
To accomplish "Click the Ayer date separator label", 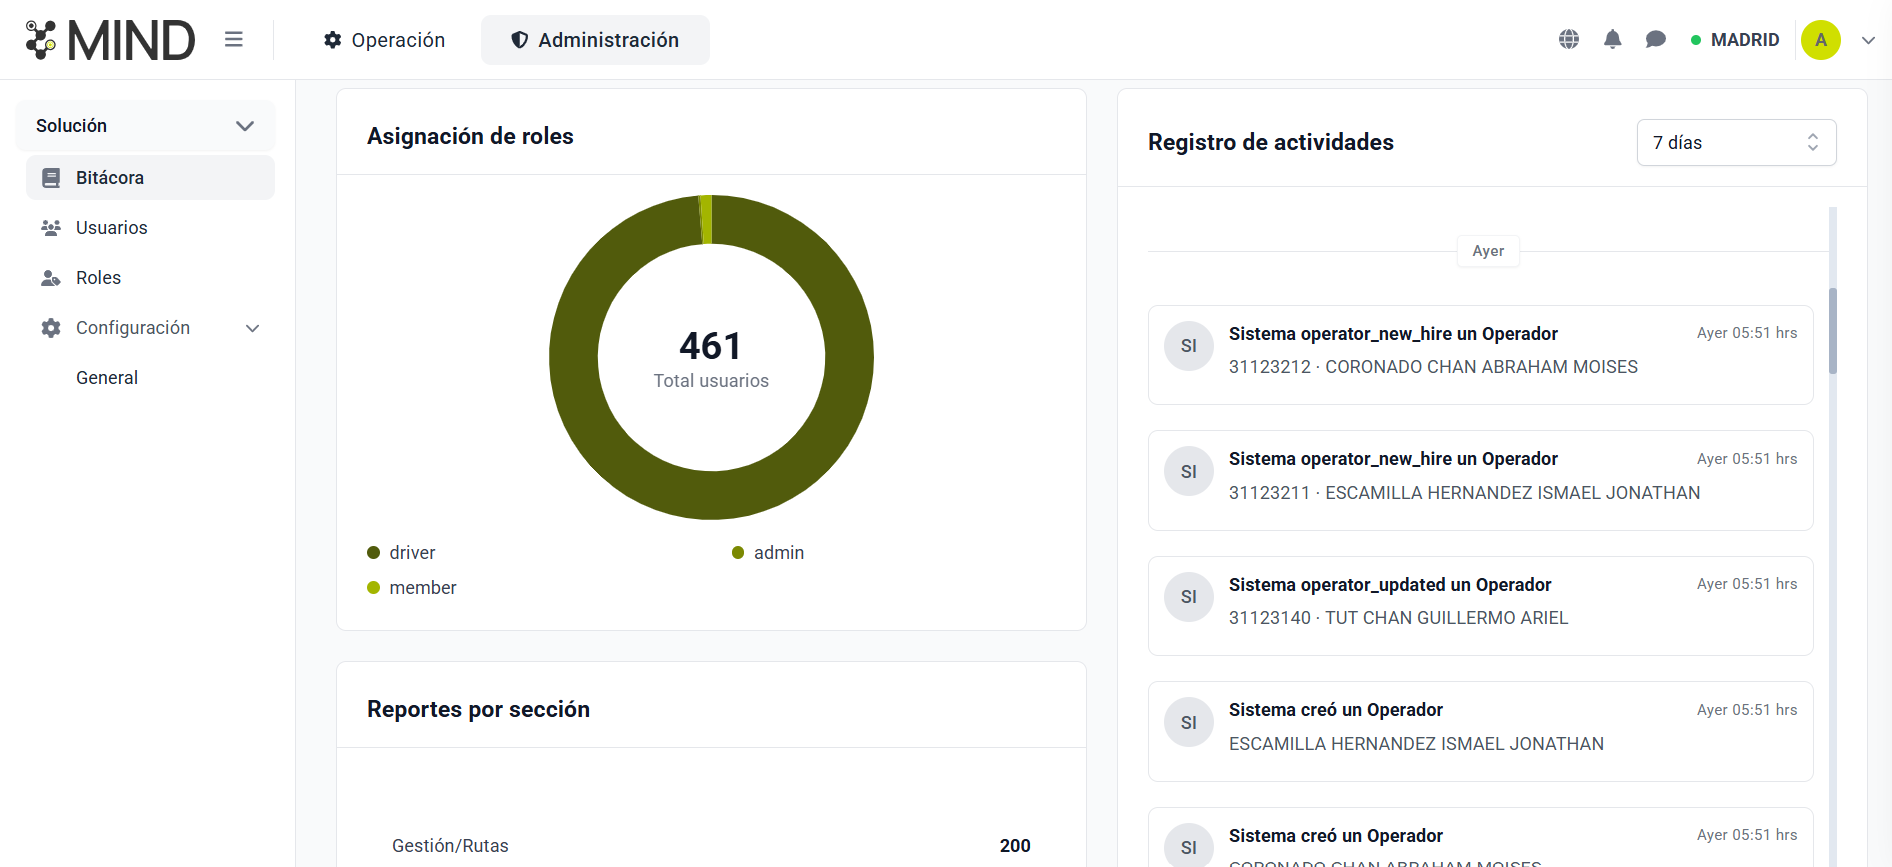I will tap(1488, 251).
